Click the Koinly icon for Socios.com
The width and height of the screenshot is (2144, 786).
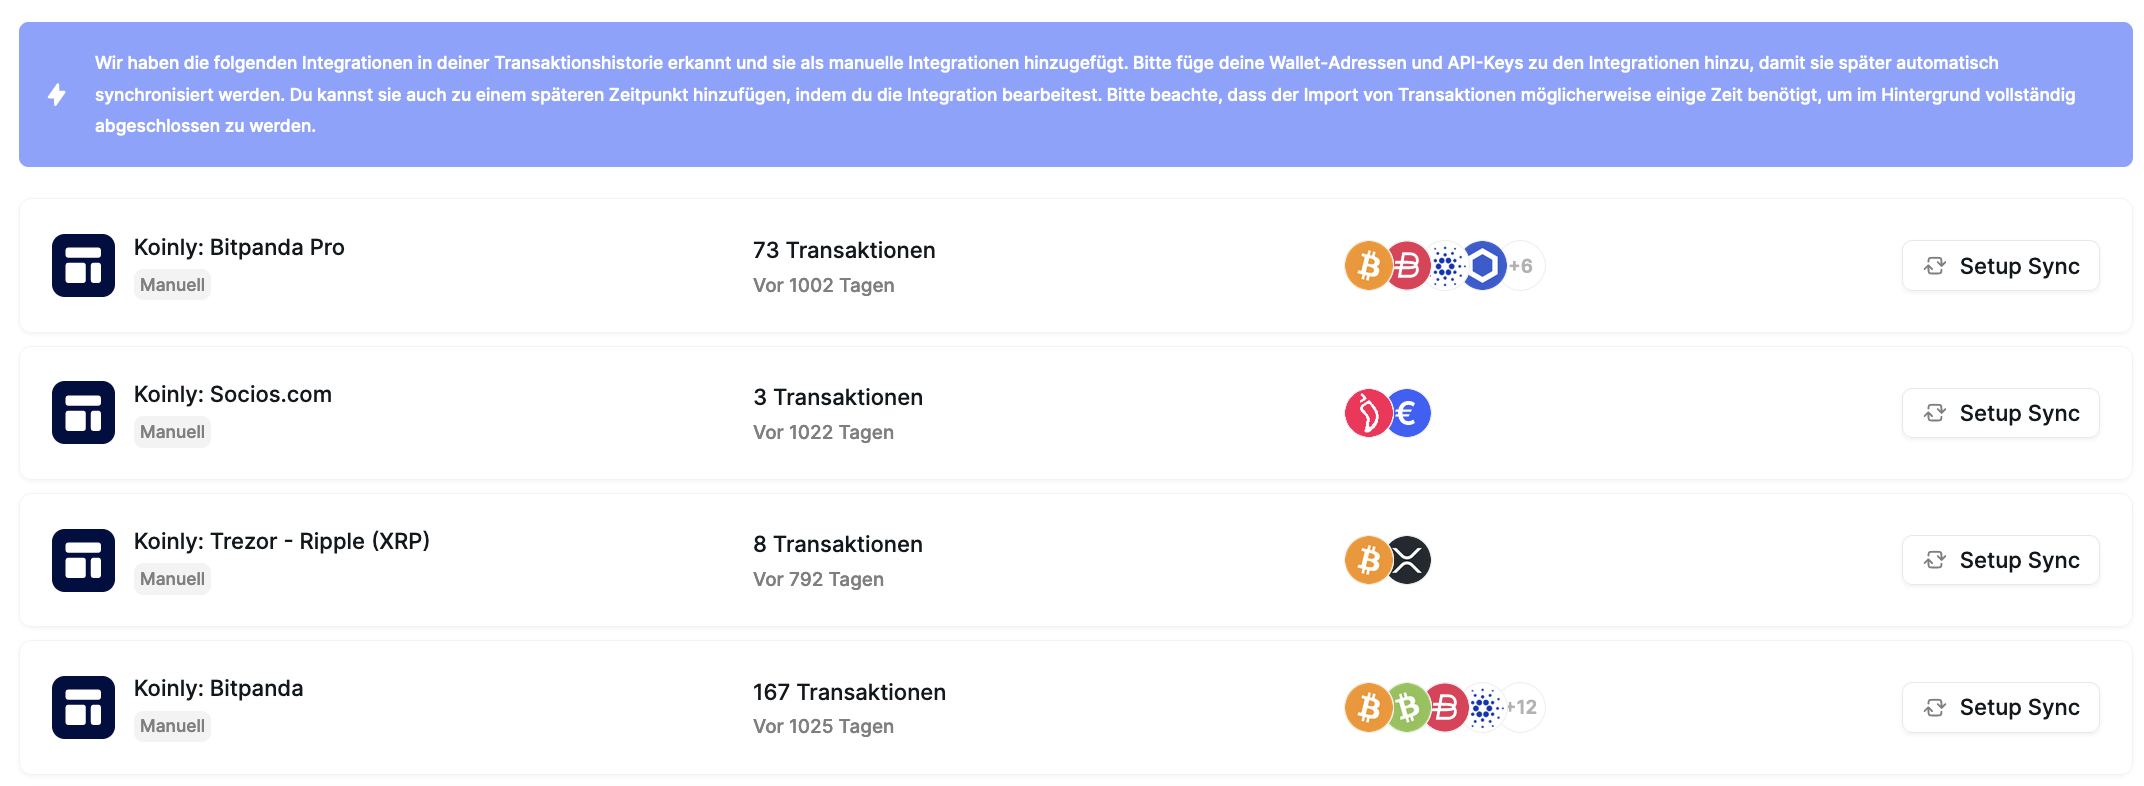83,412
